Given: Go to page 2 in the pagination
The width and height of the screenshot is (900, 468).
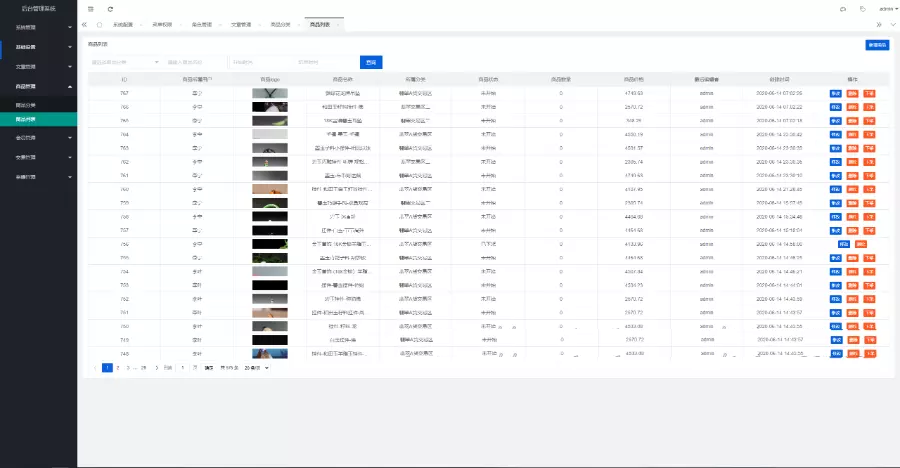Looking at the screenshot, I should pyautogui.click(x=118, y=367).
